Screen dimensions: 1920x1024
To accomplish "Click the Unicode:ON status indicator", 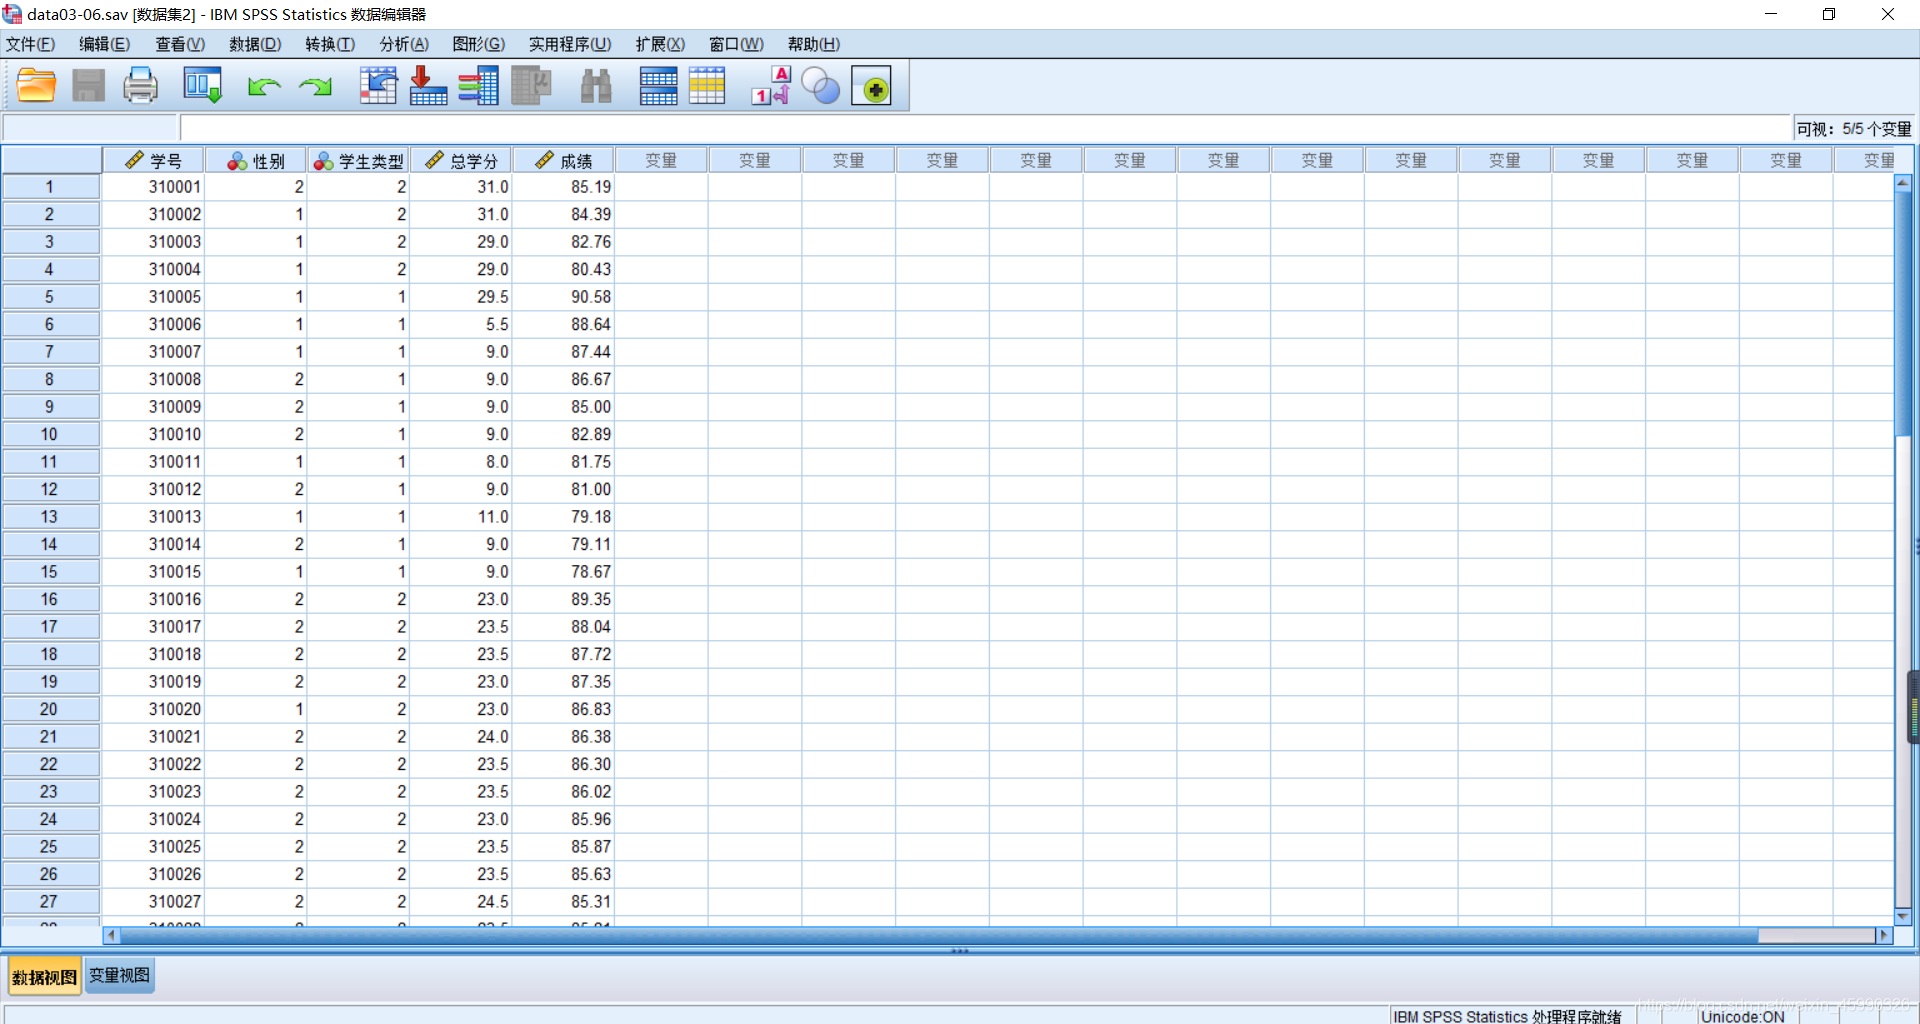I will coord(1742,1016).
